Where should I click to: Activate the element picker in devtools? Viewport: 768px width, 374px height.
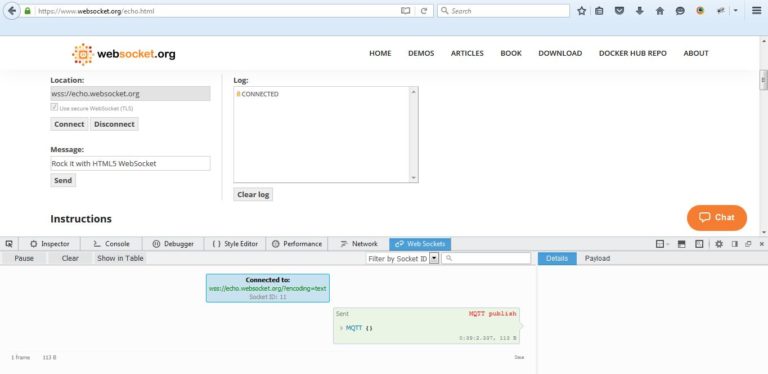coord(9,244)
